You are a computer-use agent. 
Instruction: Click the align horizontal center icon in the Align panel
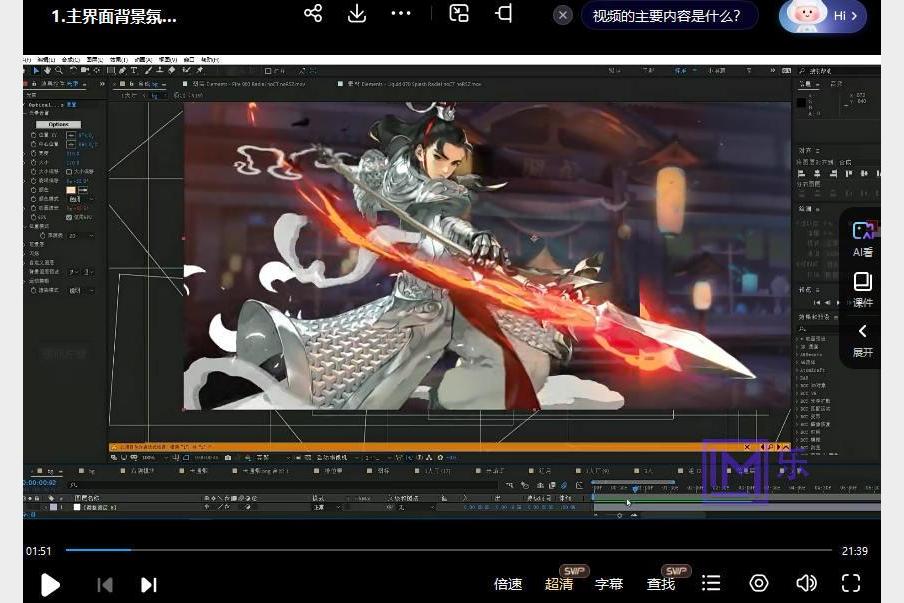tap(817, 173)
